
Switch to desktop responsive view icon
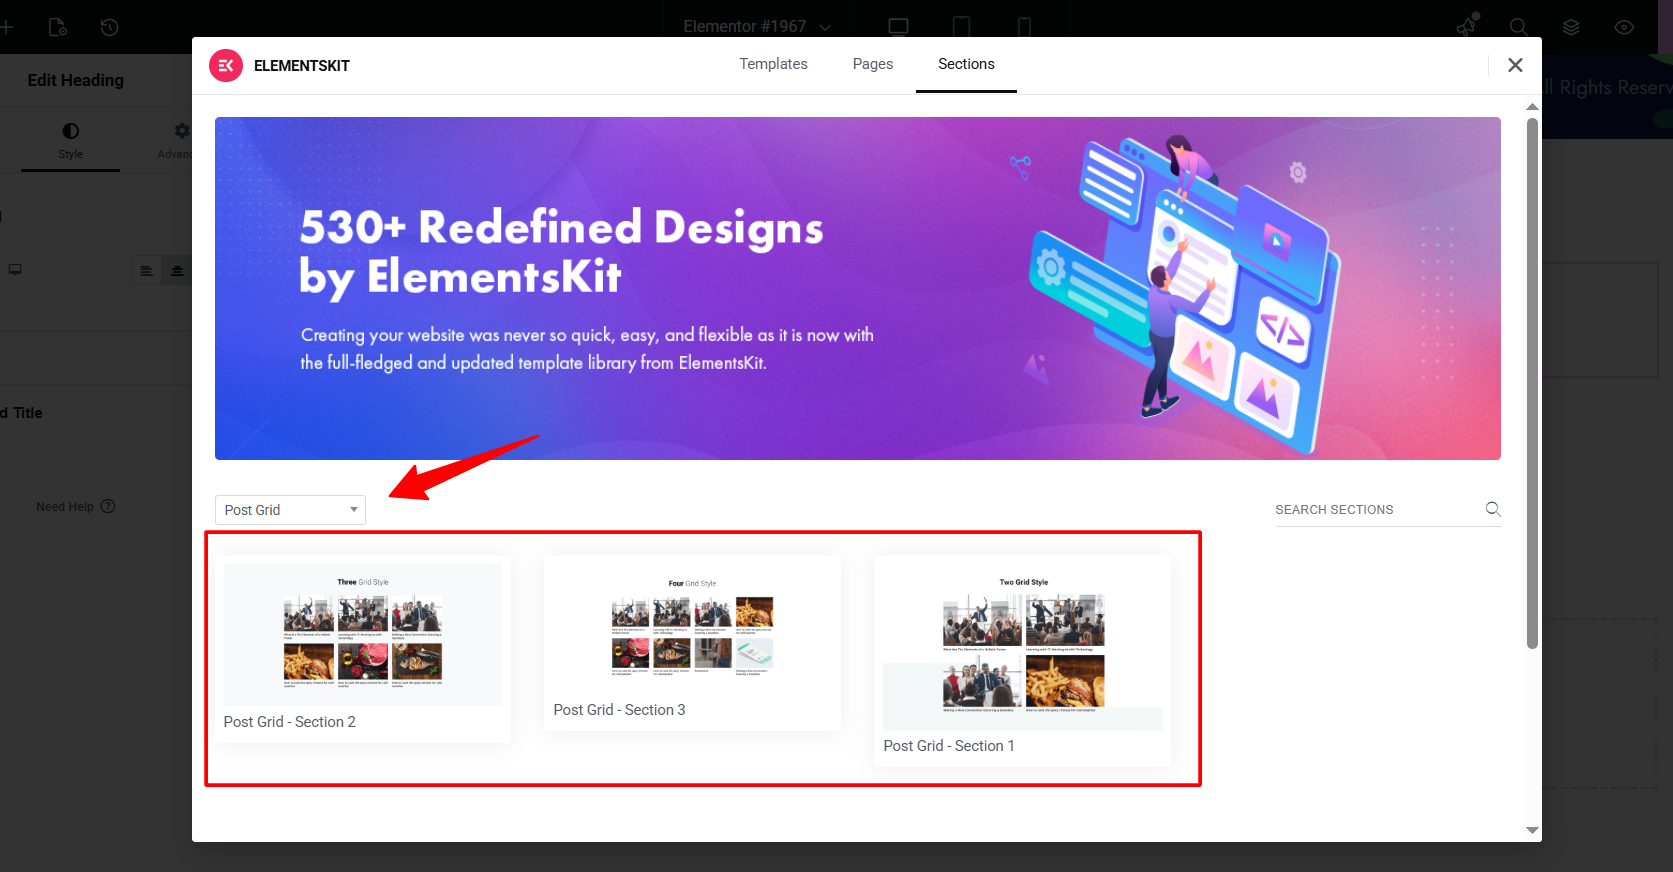(x=898, y=27)
